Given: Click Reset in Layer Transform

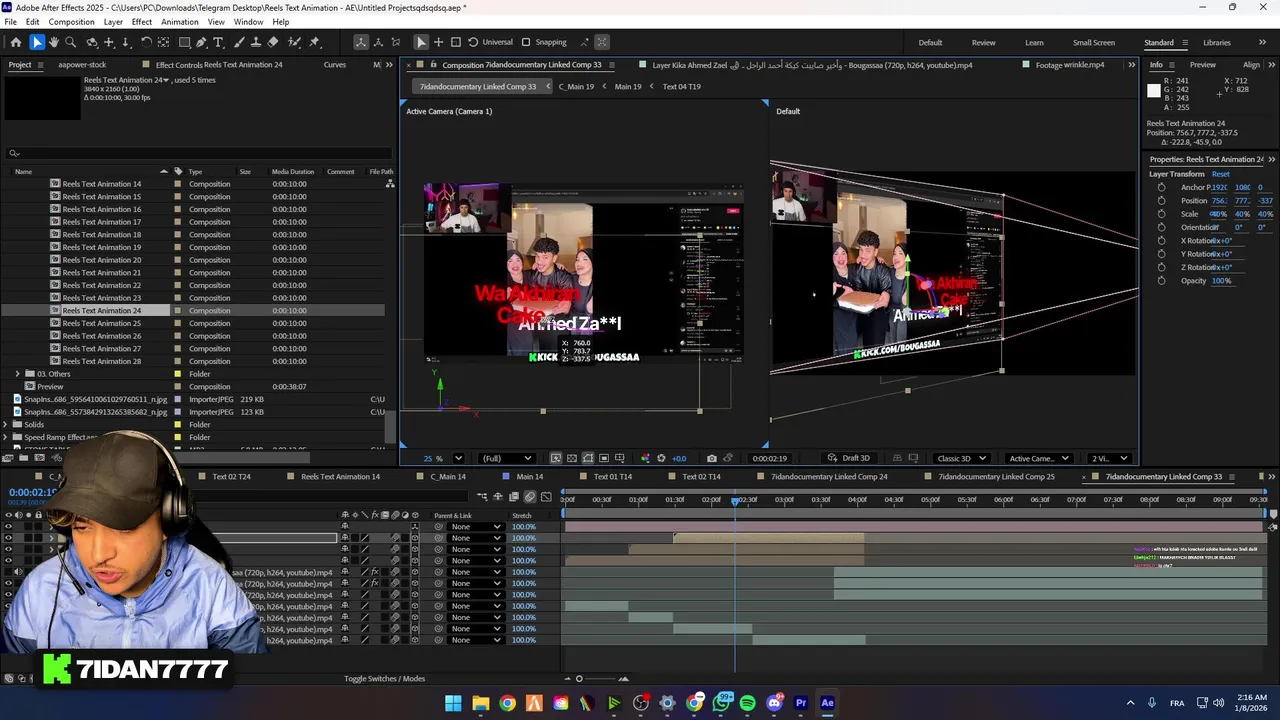Looking at the screenshot, I should pos(1220,174).
